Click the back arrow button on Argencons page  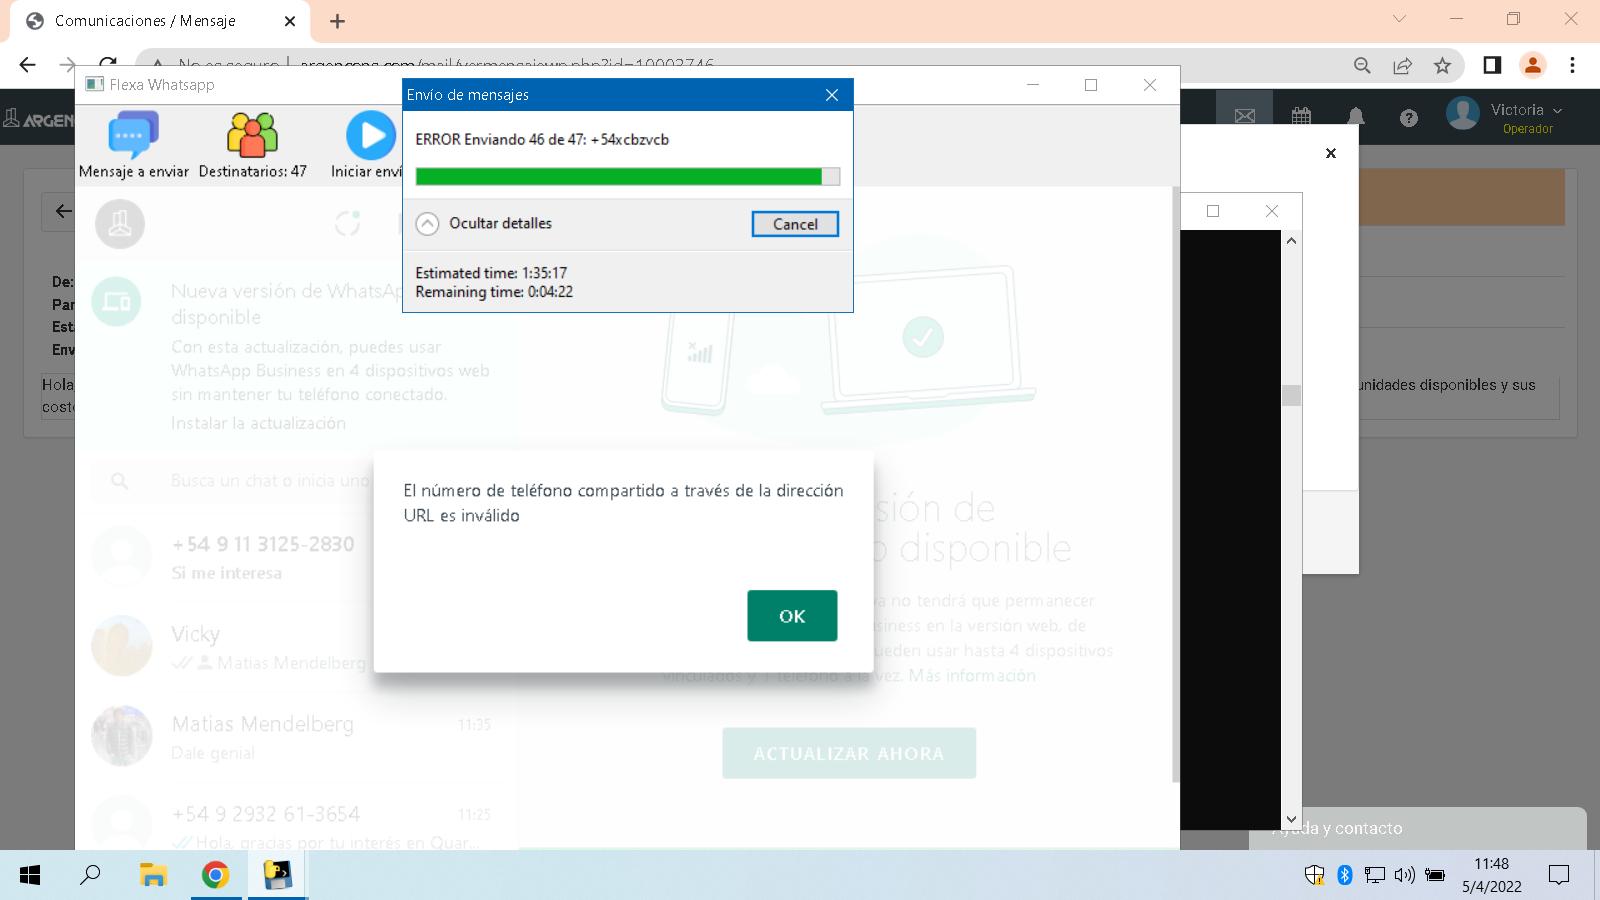click(63, 211)
